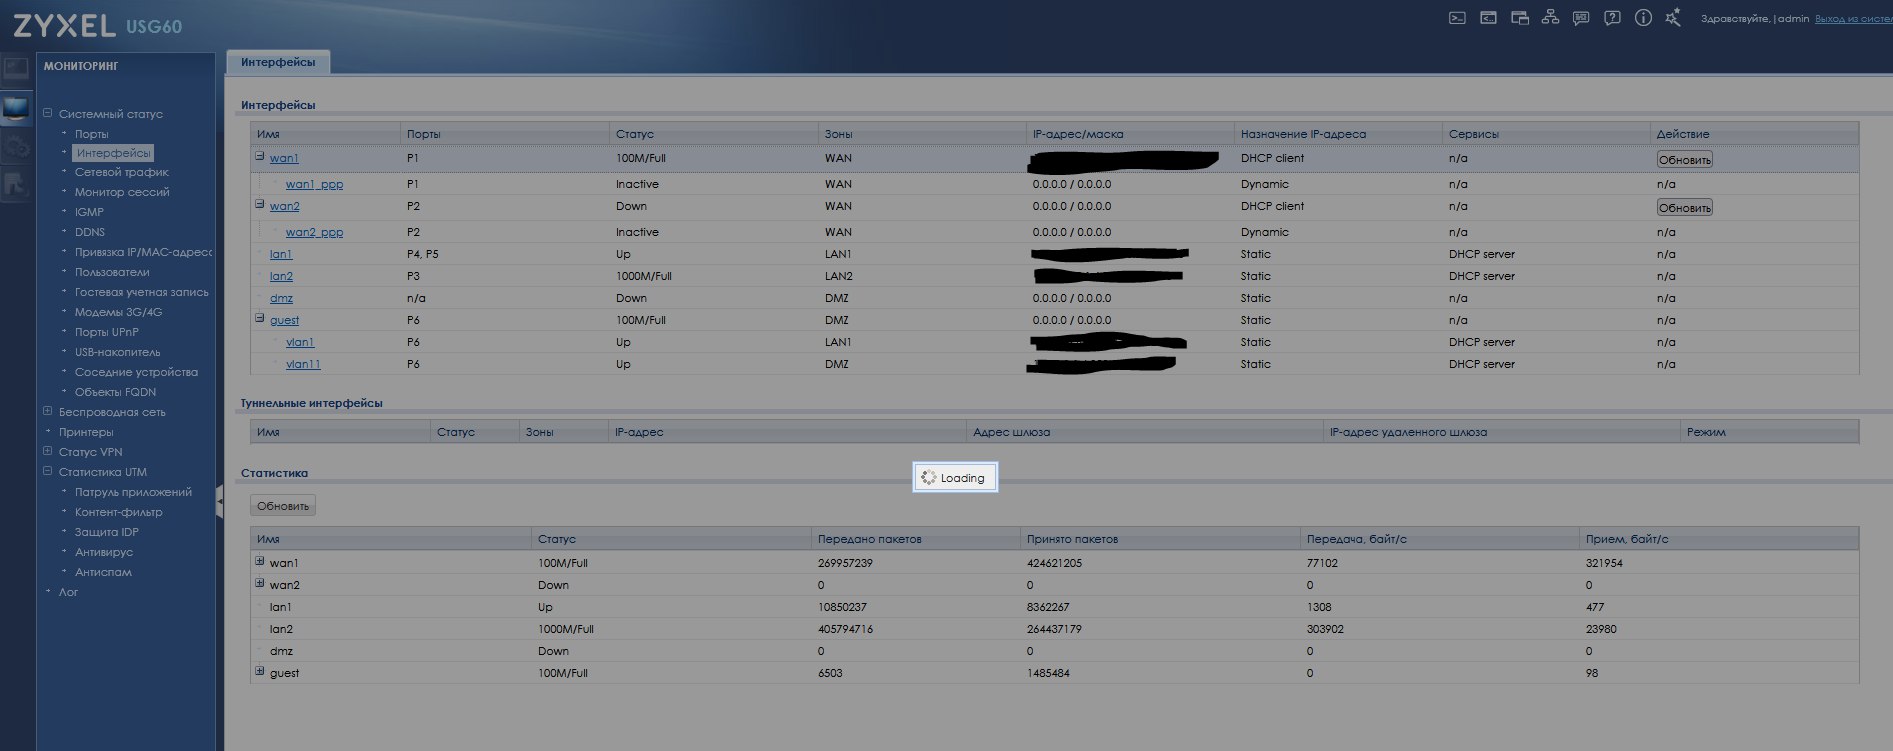This screenshot has height=751, width=1893.
Task: Open the vlan1 interface link
Action: [300, 342]
